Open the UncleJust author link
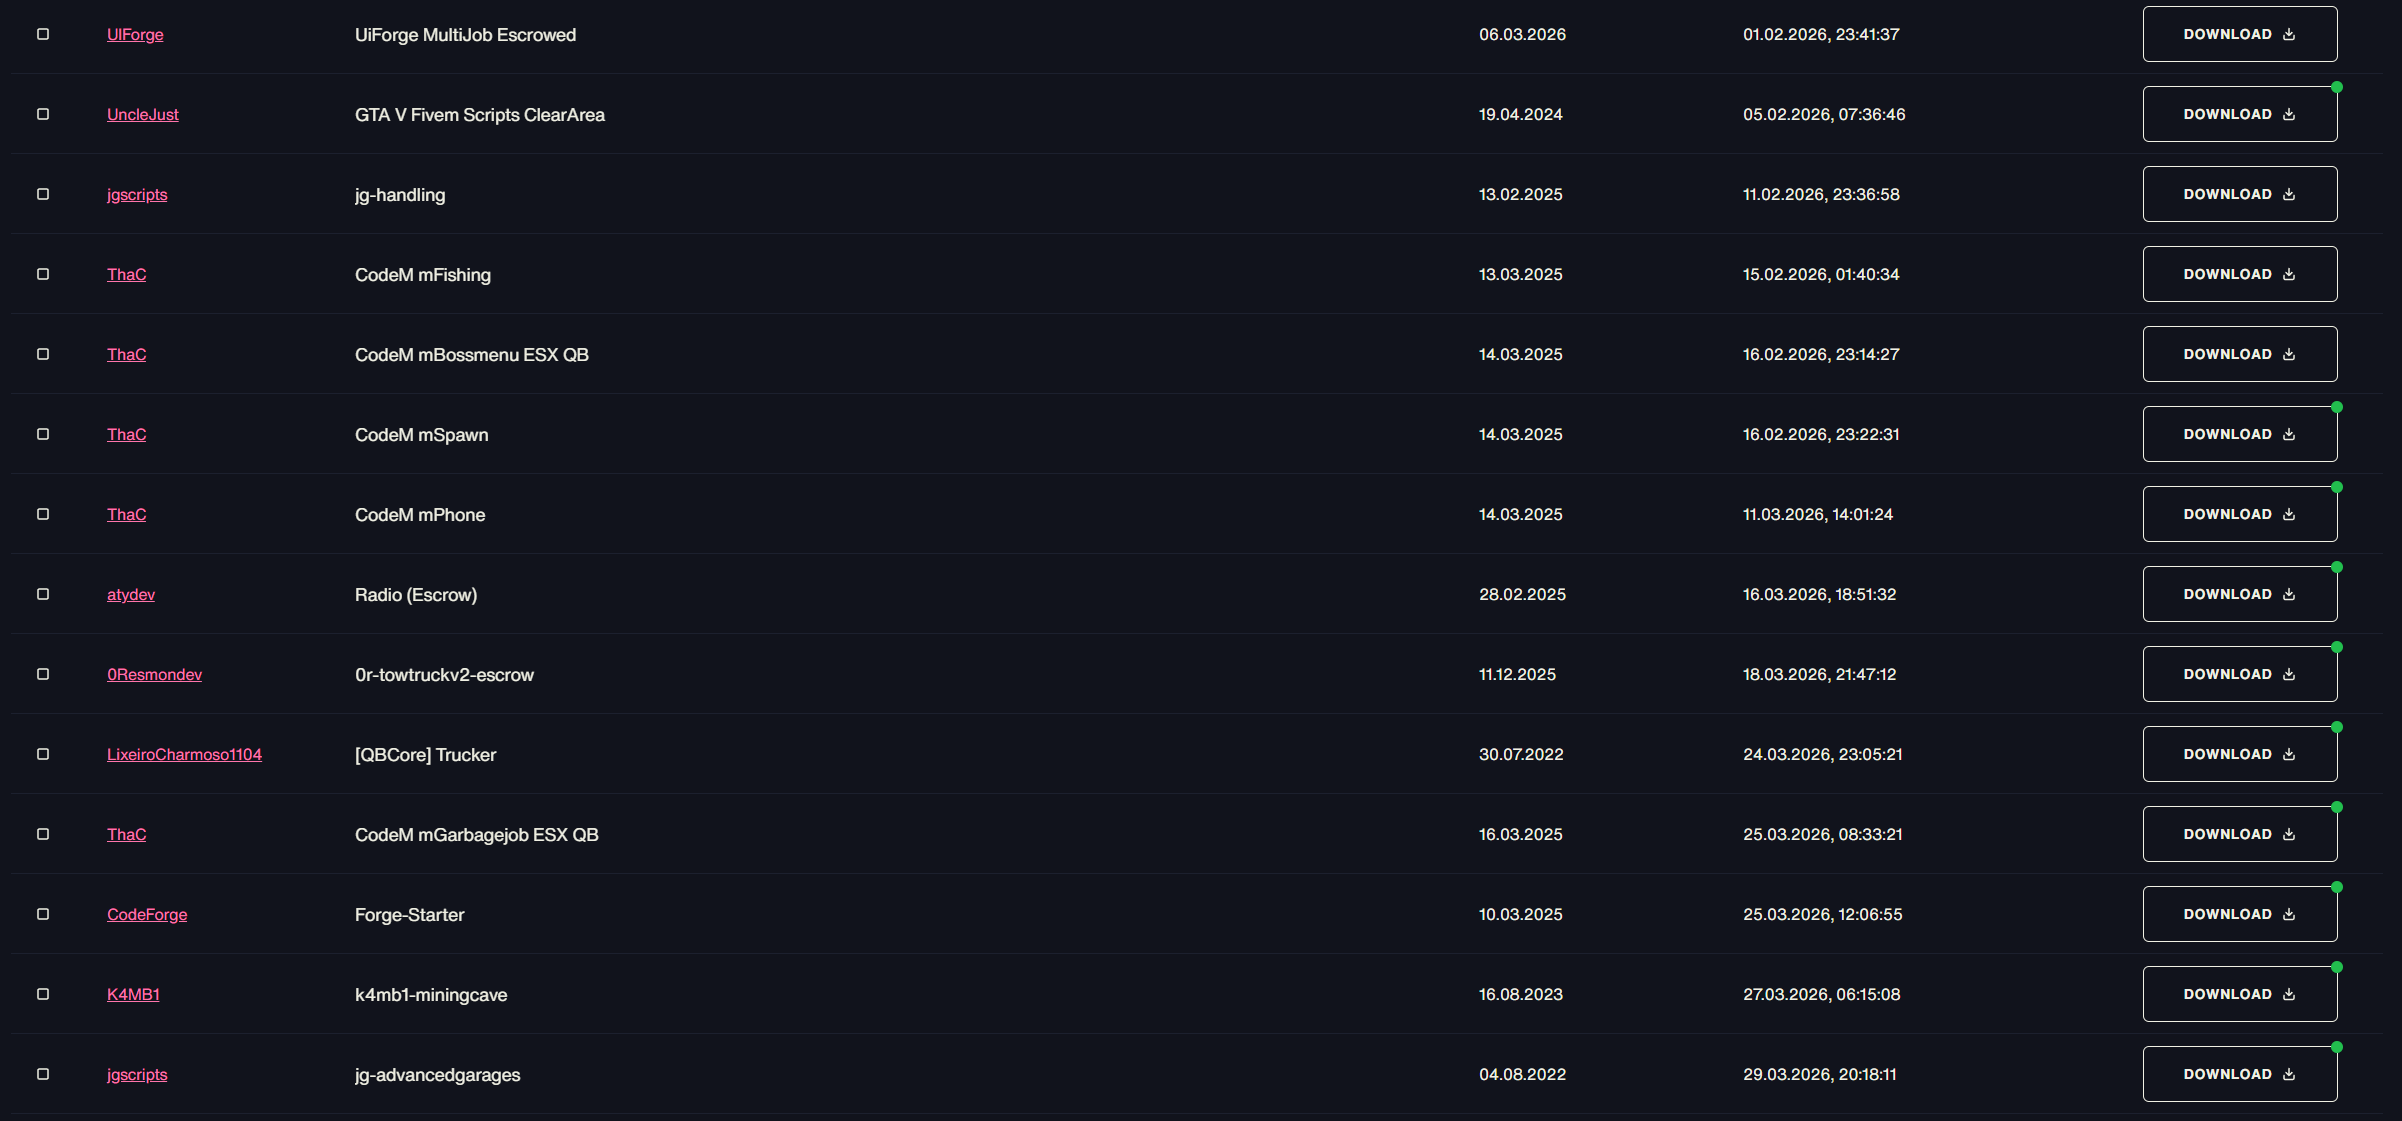This screenshot has width=2402, height=1121. tap(143, 114)
